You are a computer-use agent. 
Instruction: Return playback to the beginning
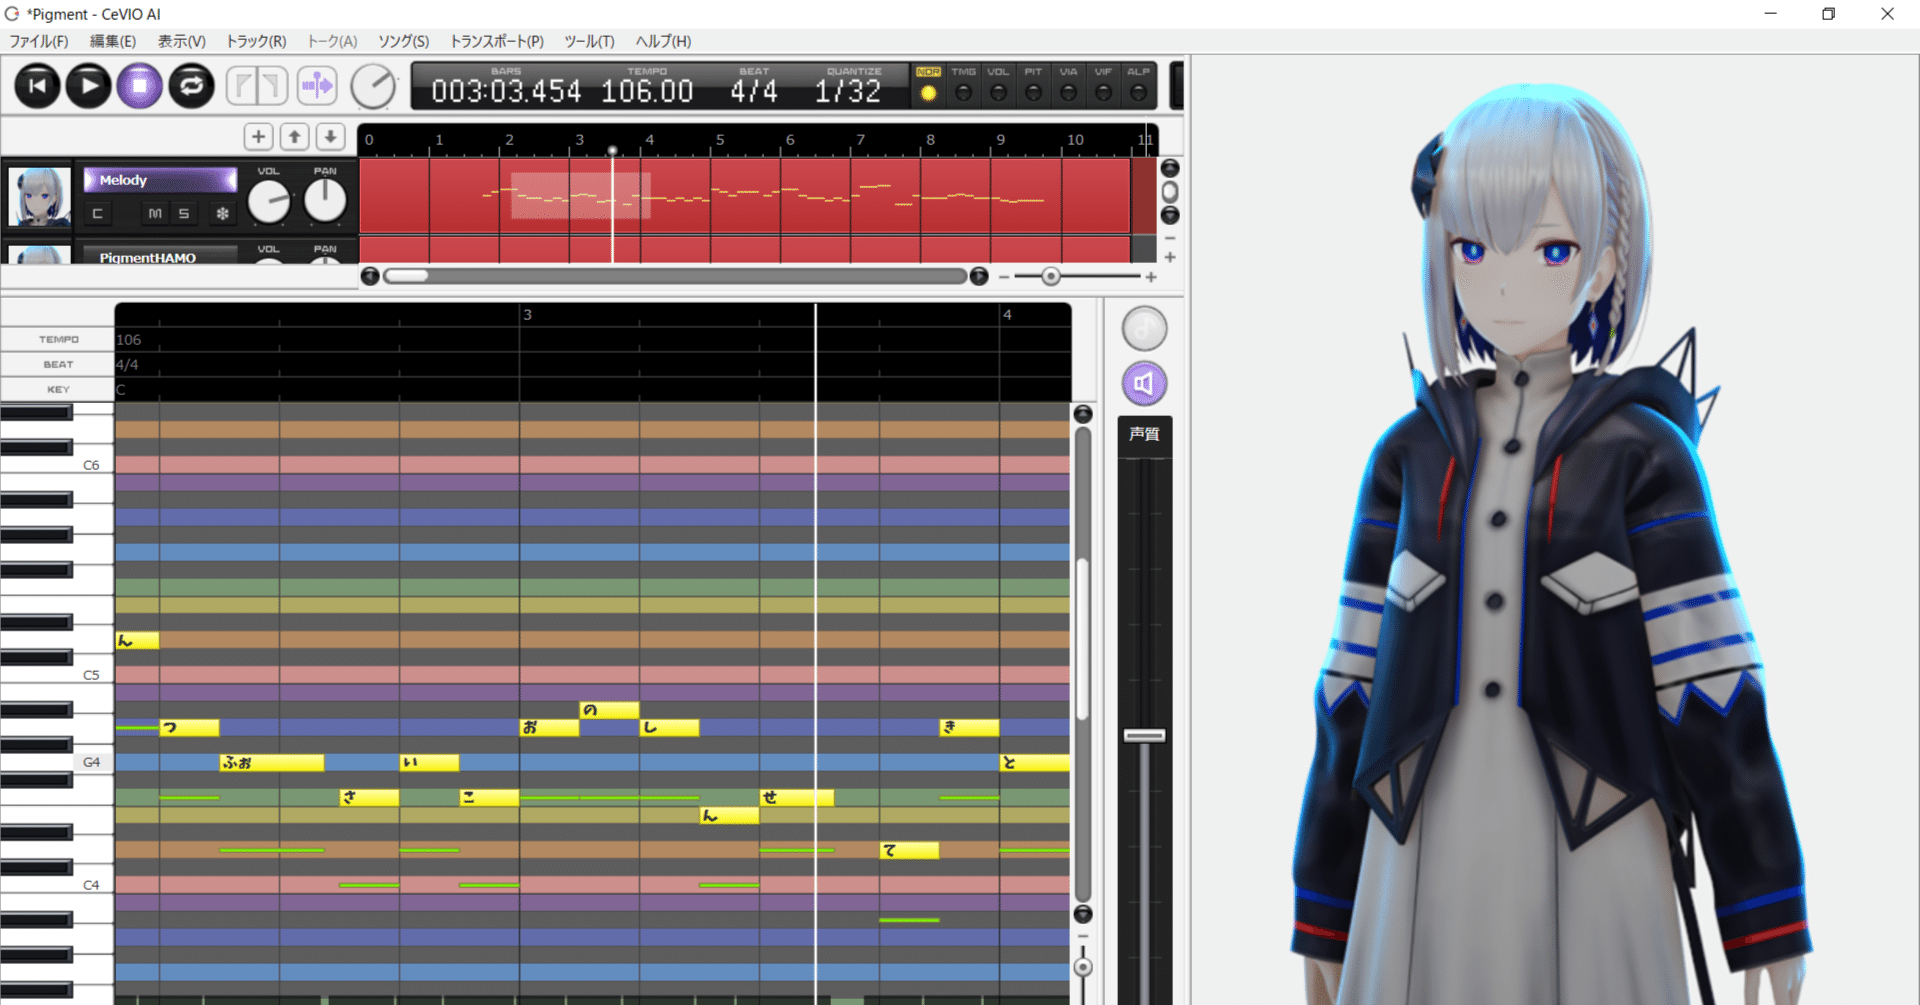(37, 86)
